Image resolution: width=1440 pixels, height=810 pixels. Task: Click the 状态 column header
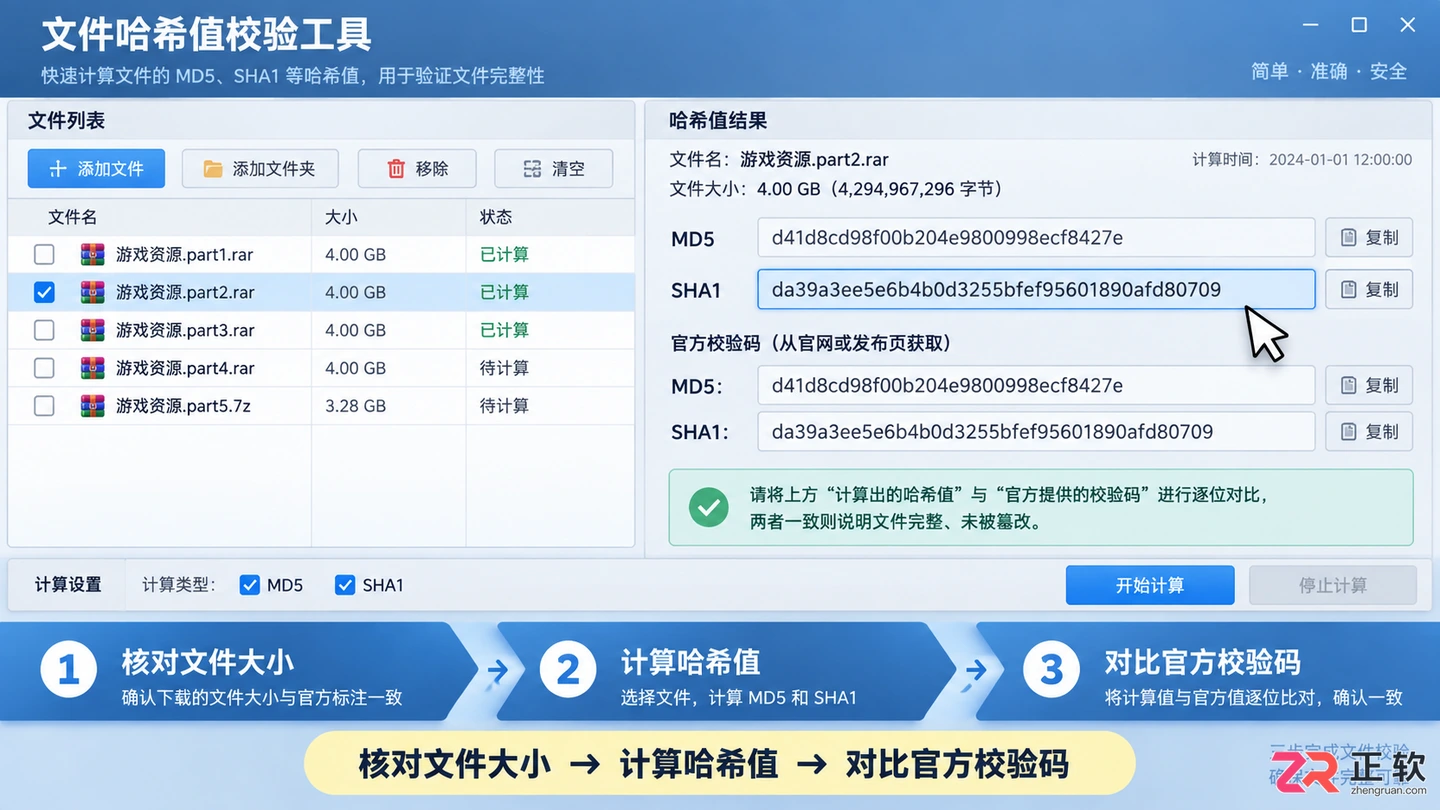(x=496, y=217)
